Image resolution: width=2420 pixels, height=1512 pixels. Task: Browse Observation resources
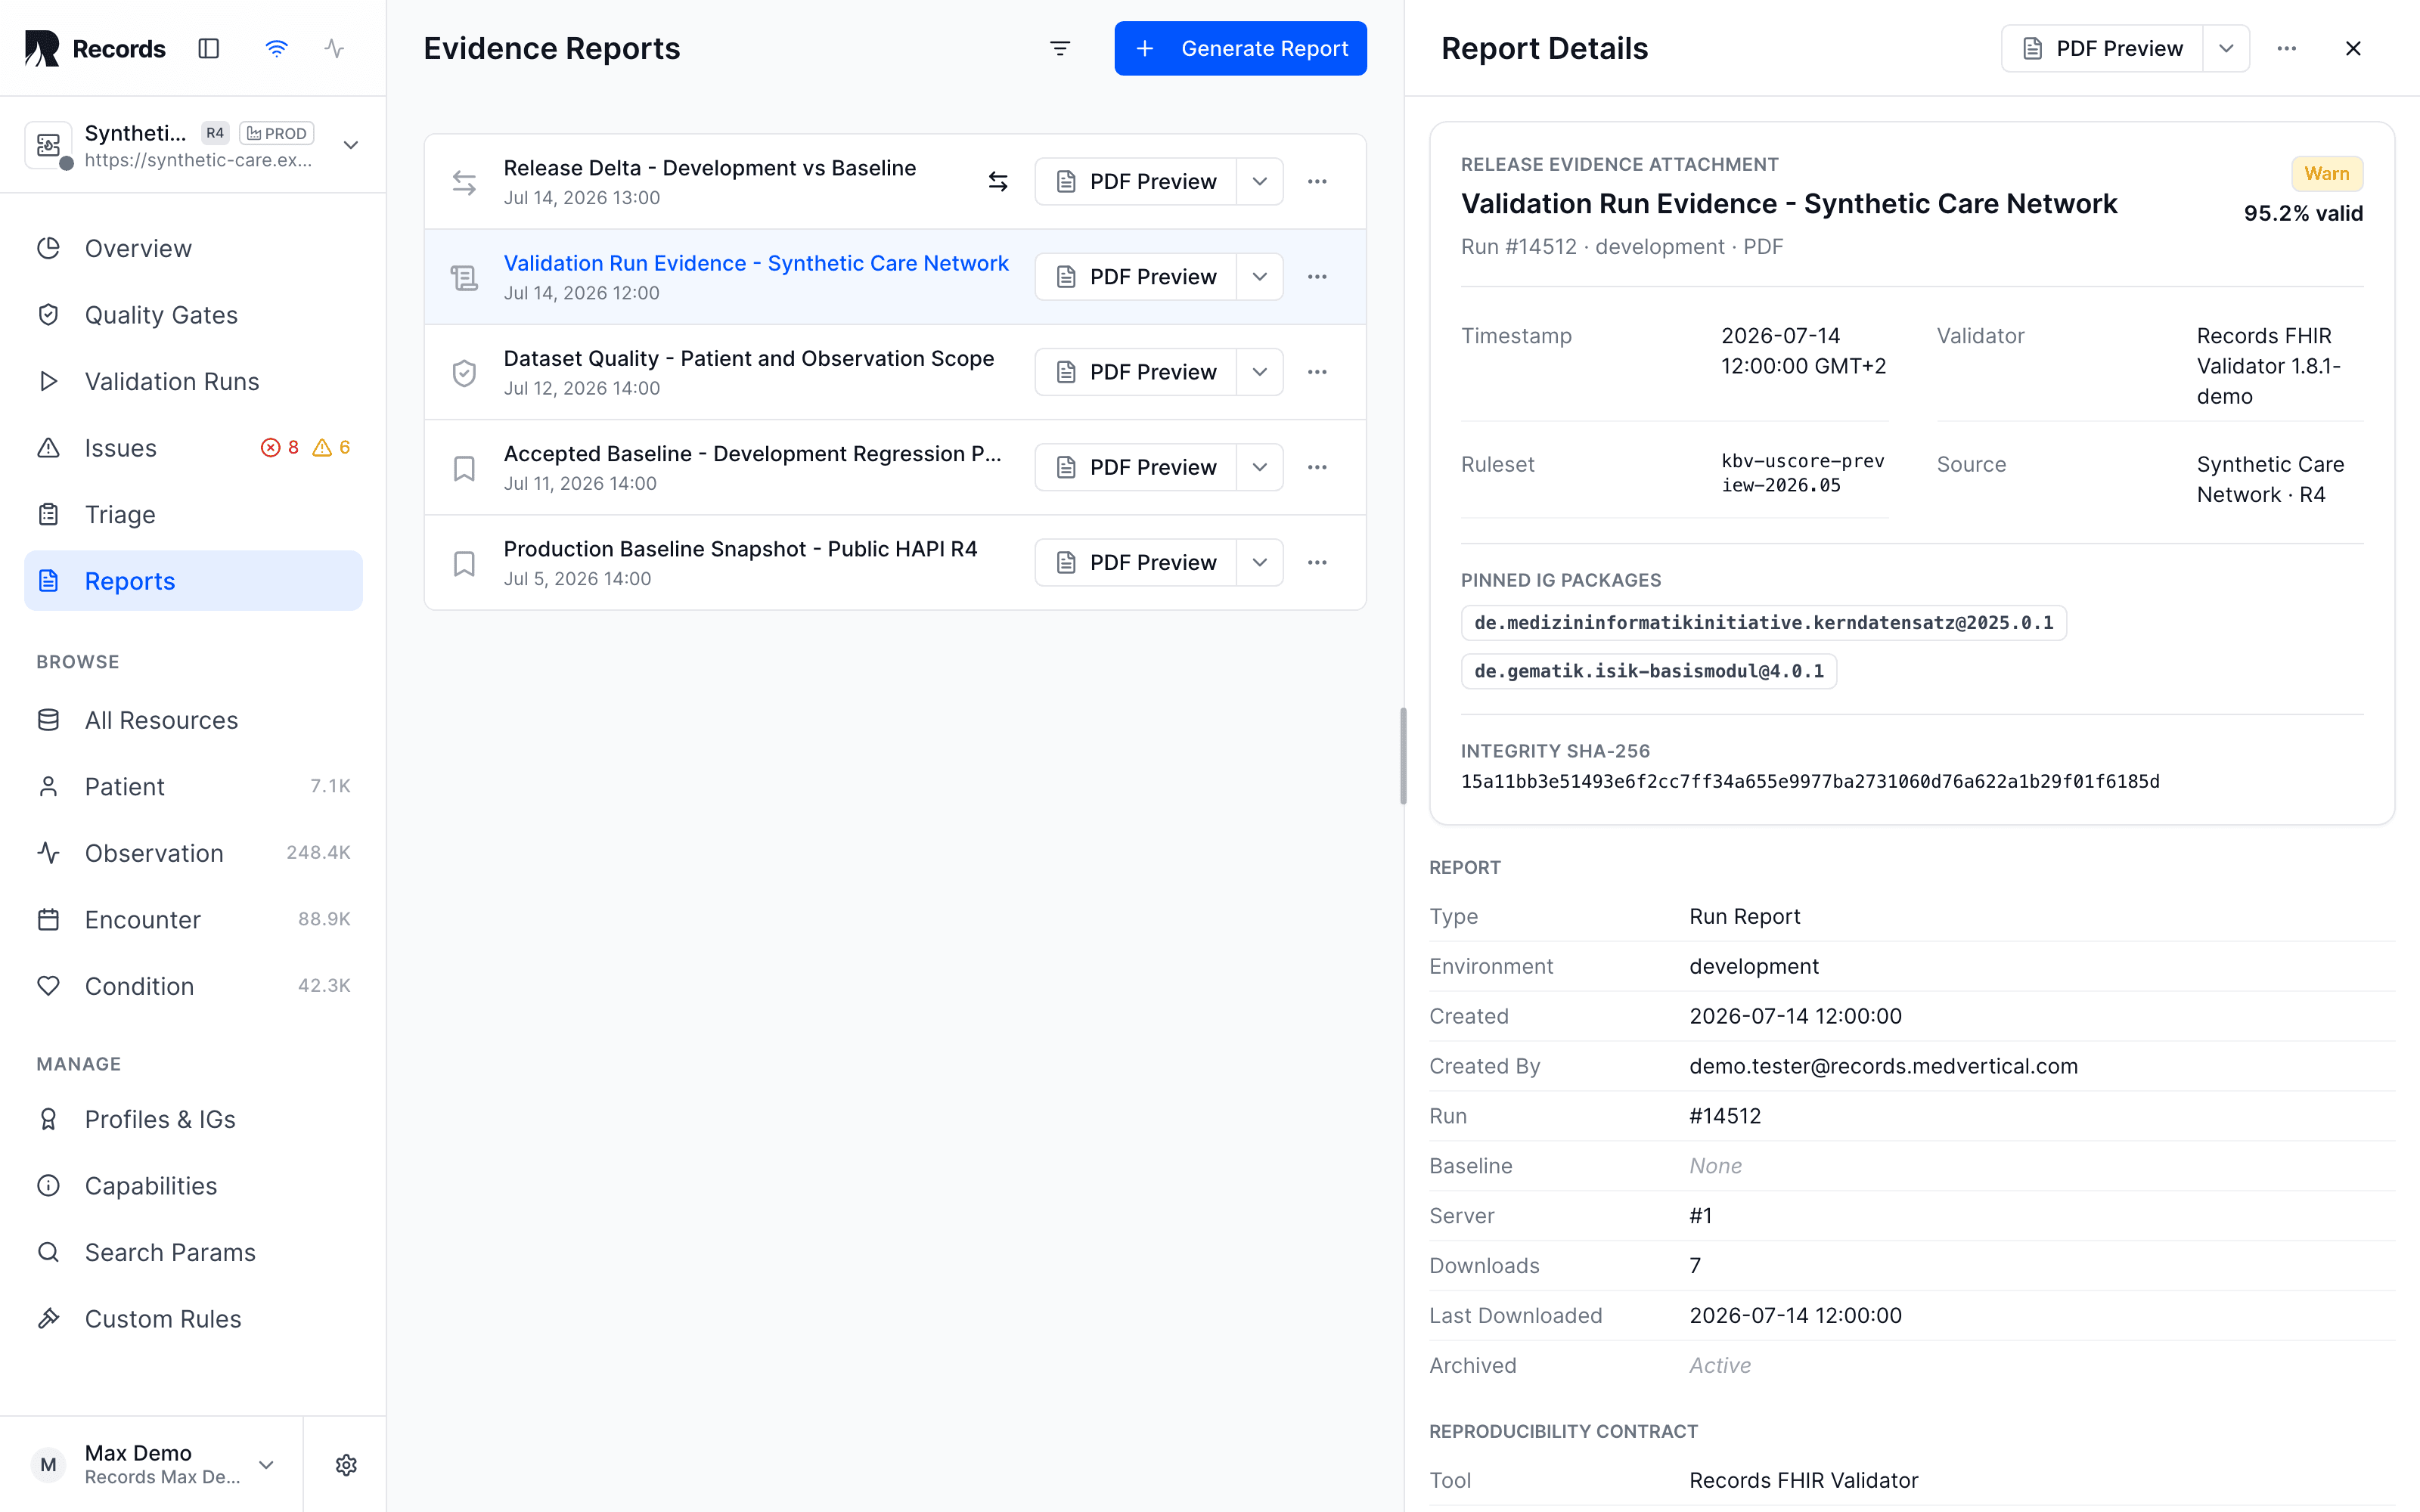click(x=193, y=853)
